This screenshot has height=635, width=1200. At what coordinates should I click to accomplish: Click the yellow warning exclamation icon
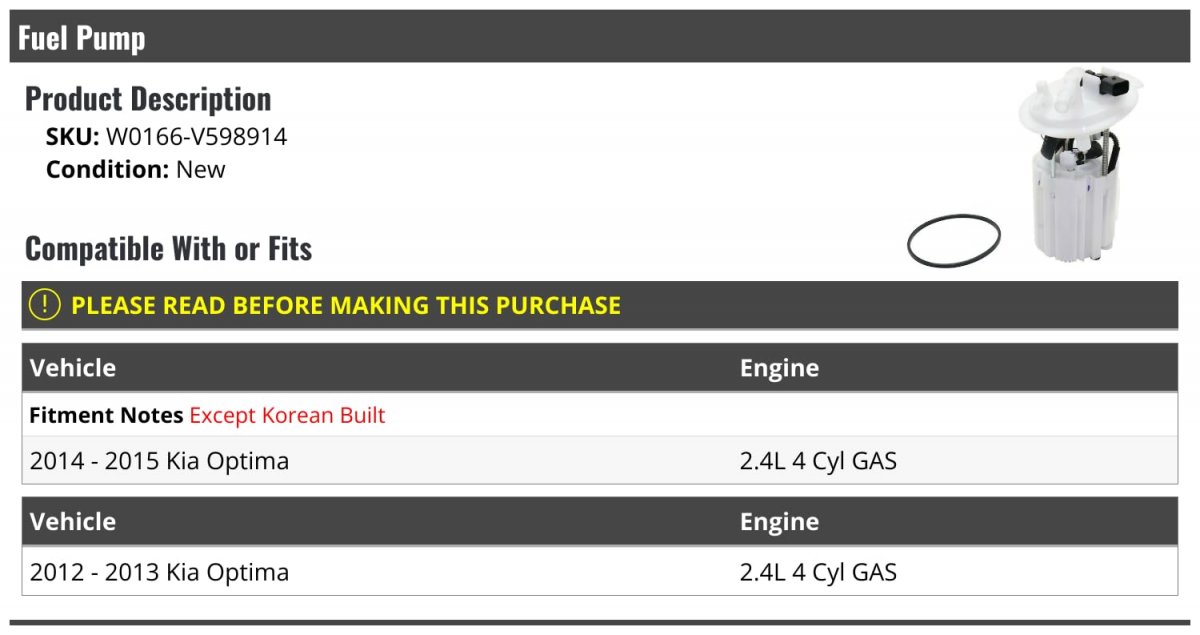pos(45,305)
